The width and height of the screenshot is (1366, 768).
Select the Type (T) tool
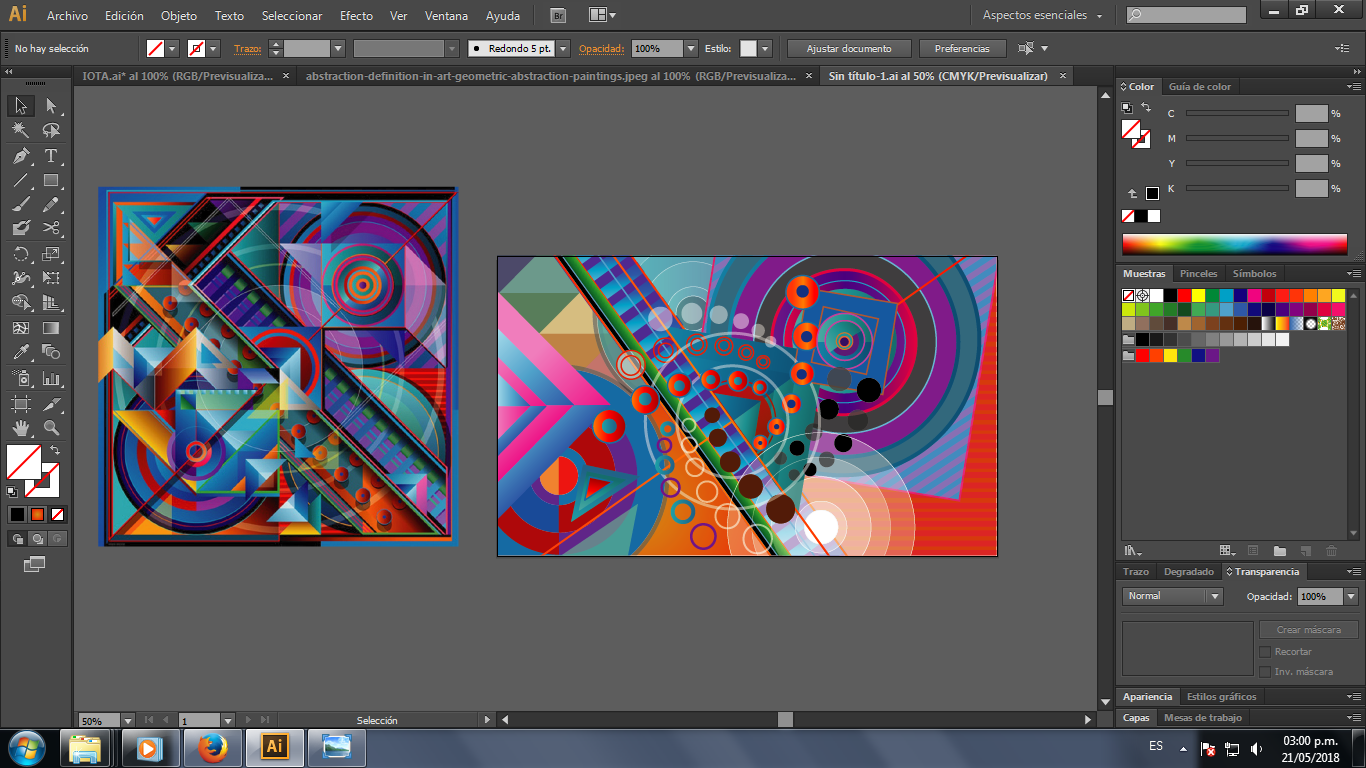tap(51, 156)
